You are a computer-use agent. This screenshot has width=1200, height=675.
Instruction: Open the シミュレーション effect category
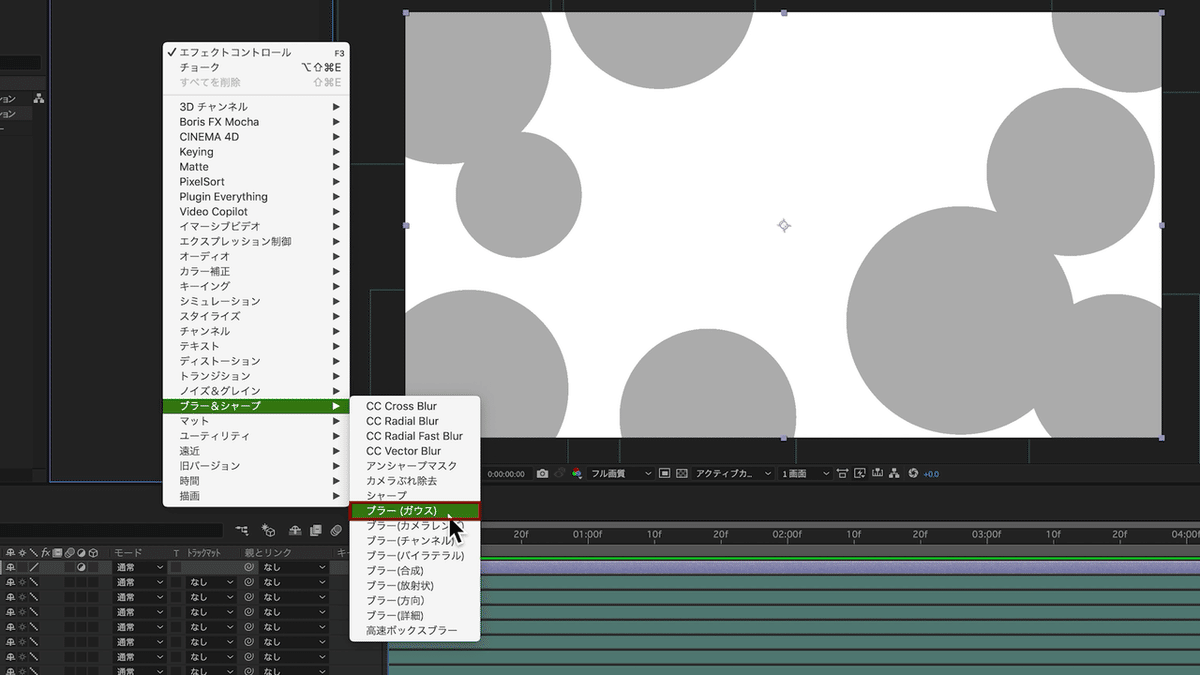tap(256, 301)
